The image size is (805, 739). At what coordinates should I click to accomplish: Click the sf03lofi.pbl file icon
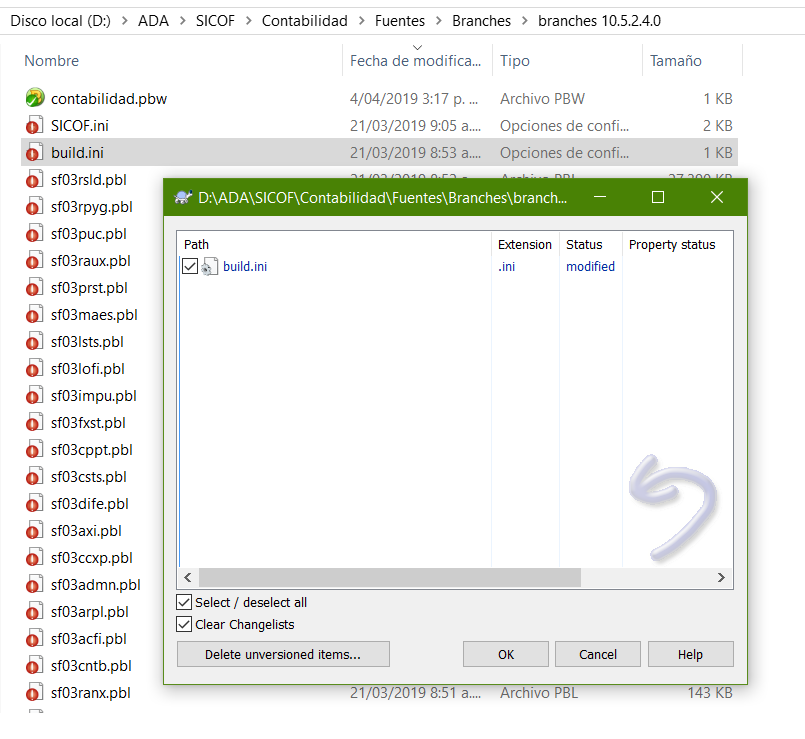(x=34, y=369)
